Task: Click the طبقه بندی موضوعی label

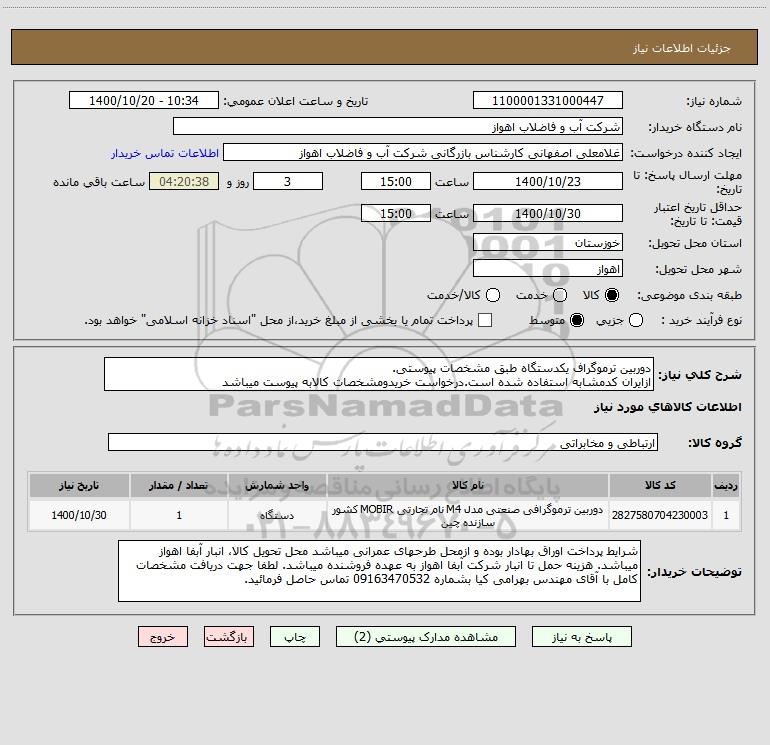Action: pos(689,295)
